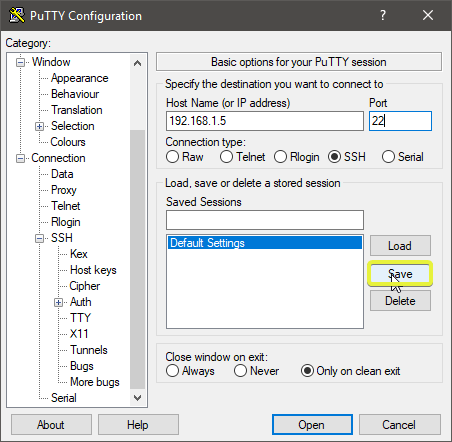Close the PuTTY Configuration window

click(x=428, y=15)
